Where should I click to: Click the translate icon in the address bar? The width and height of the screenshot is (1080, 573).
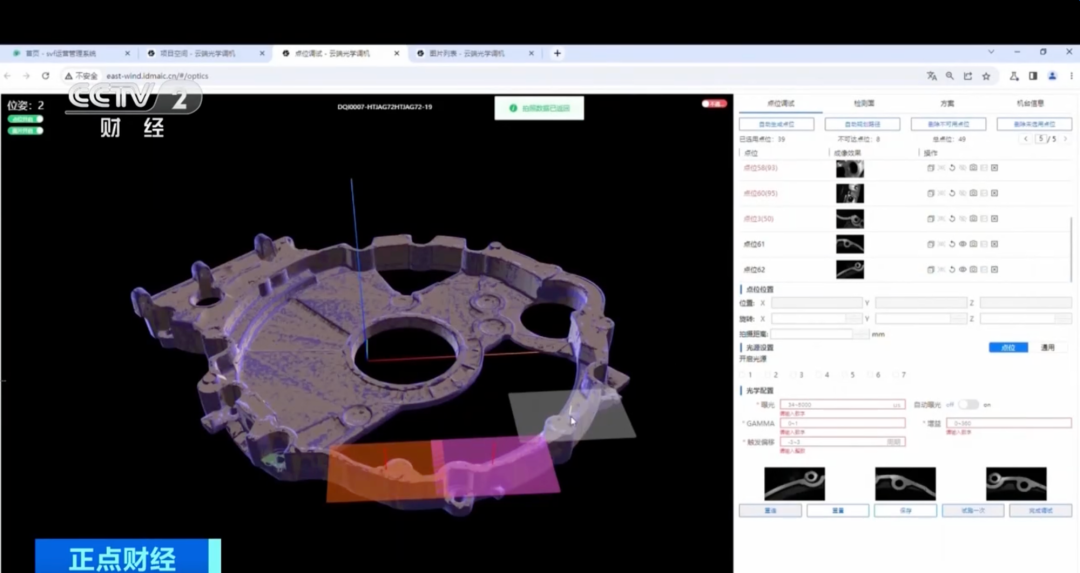pos(931,76)
